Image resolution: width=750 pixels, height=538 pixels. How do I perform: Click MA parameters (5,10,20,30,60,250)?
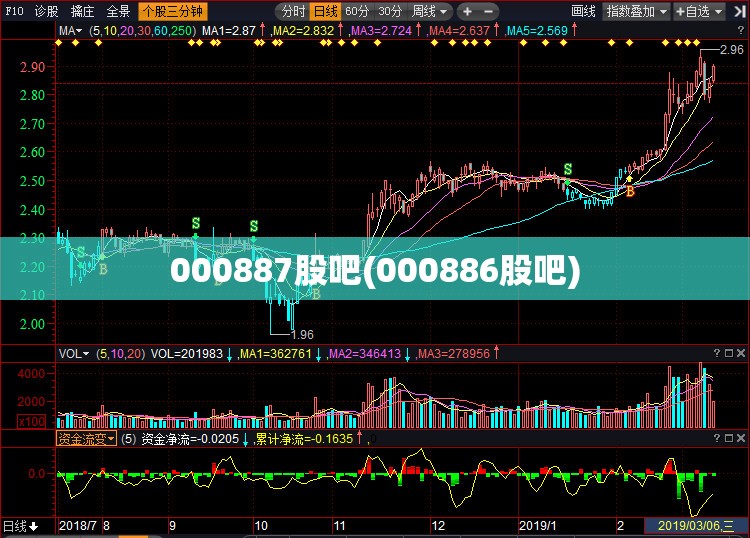(x=143, y=31)
